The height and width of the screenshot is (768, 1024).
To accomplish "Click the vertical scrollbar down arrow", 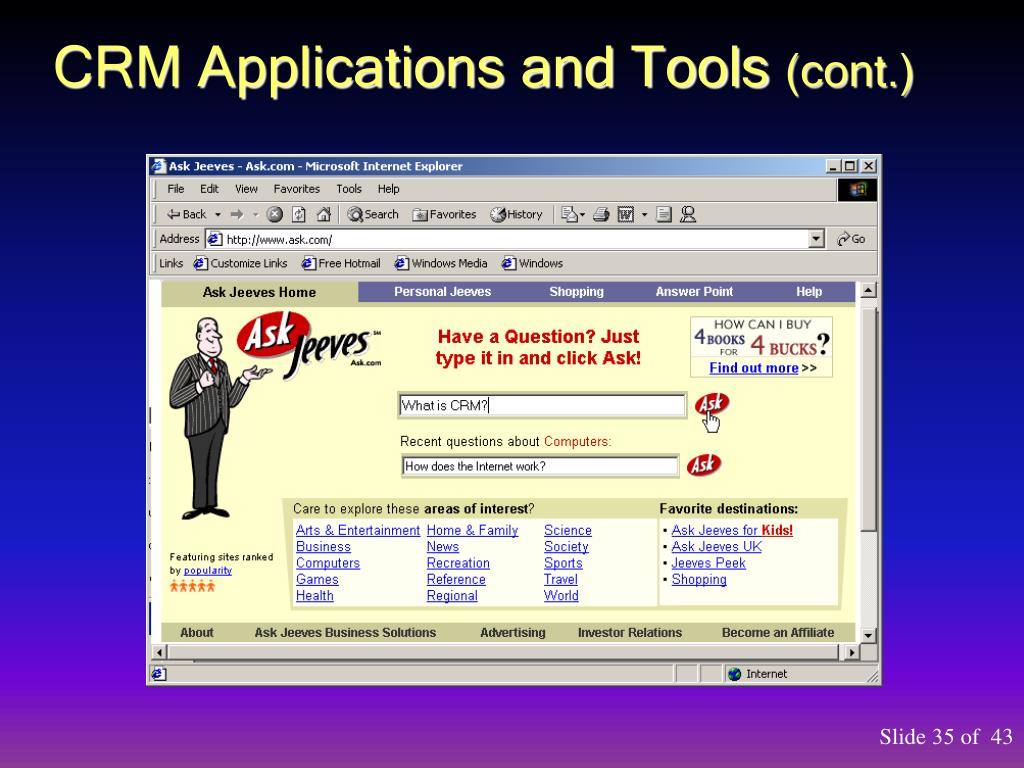I will click(868, 635).
